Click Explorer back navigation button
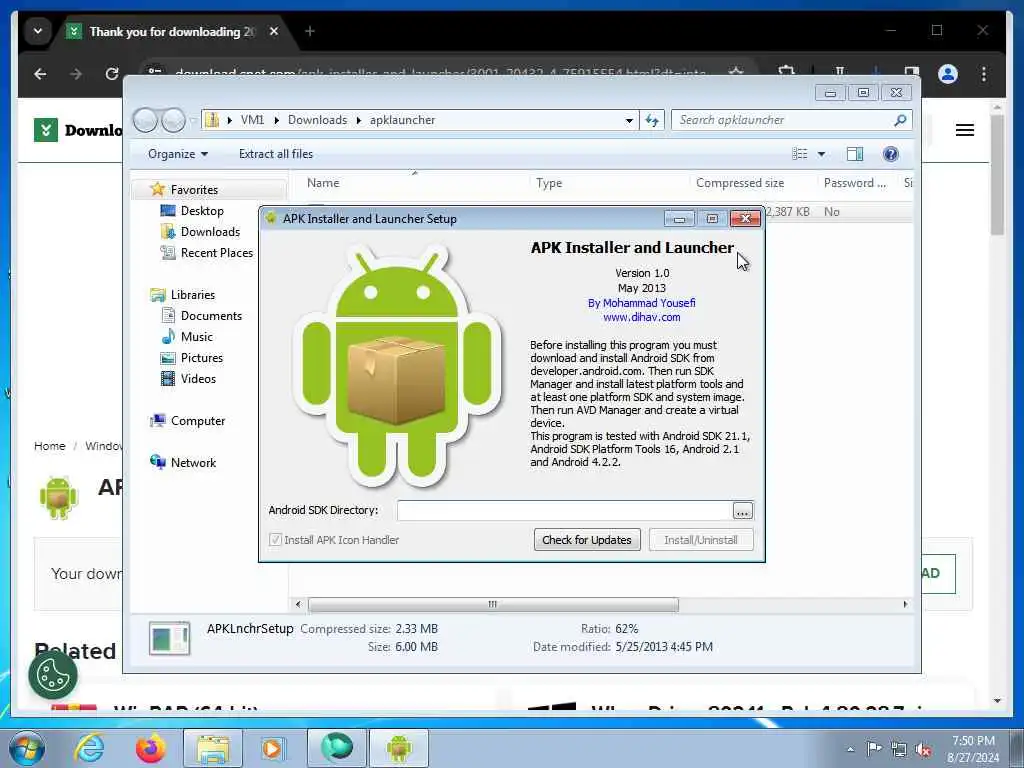The width and height of the screenshot is (1024, 768). tap(145, 120)
